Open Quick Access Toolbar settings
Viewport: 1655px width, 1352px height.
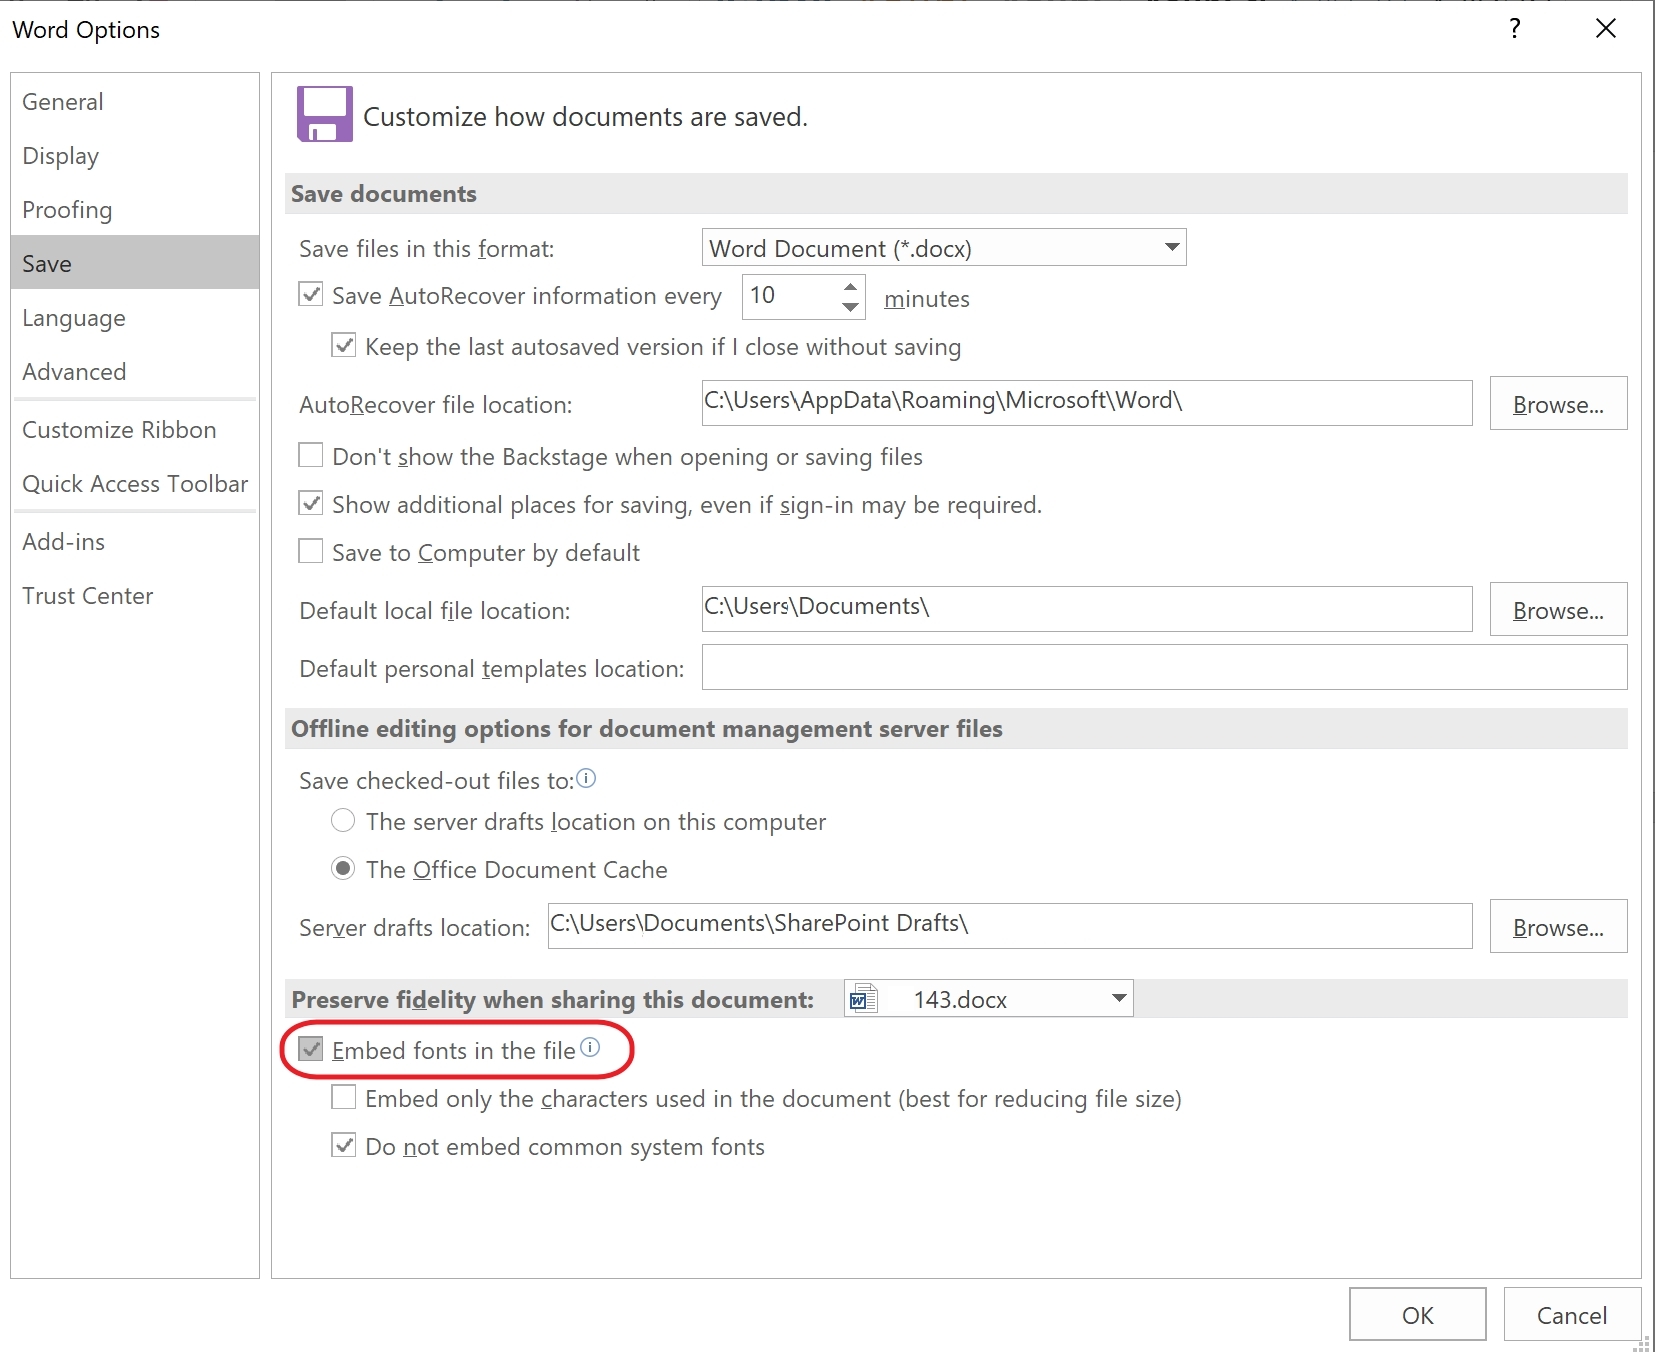pyautogui.click(x=135, y=484)
